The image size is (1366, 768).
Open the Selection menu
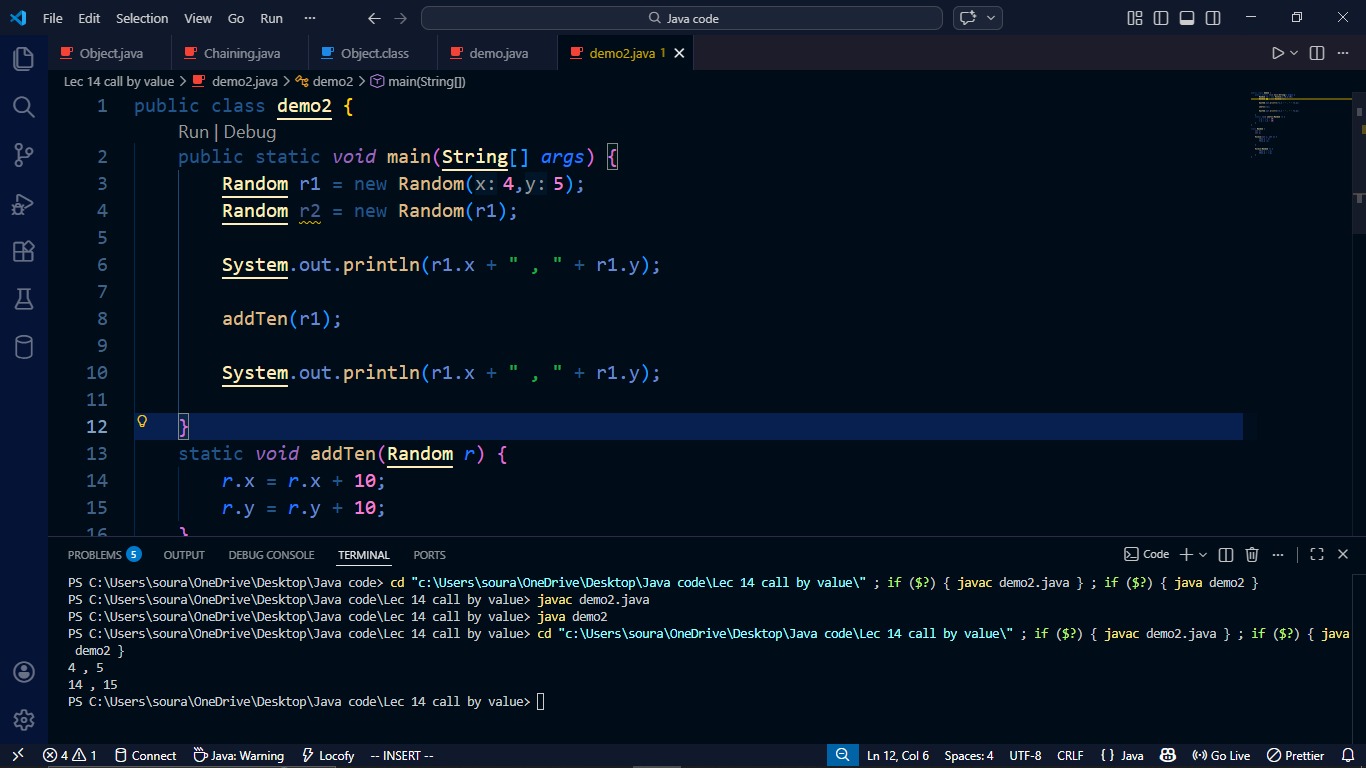click(142, 18)
